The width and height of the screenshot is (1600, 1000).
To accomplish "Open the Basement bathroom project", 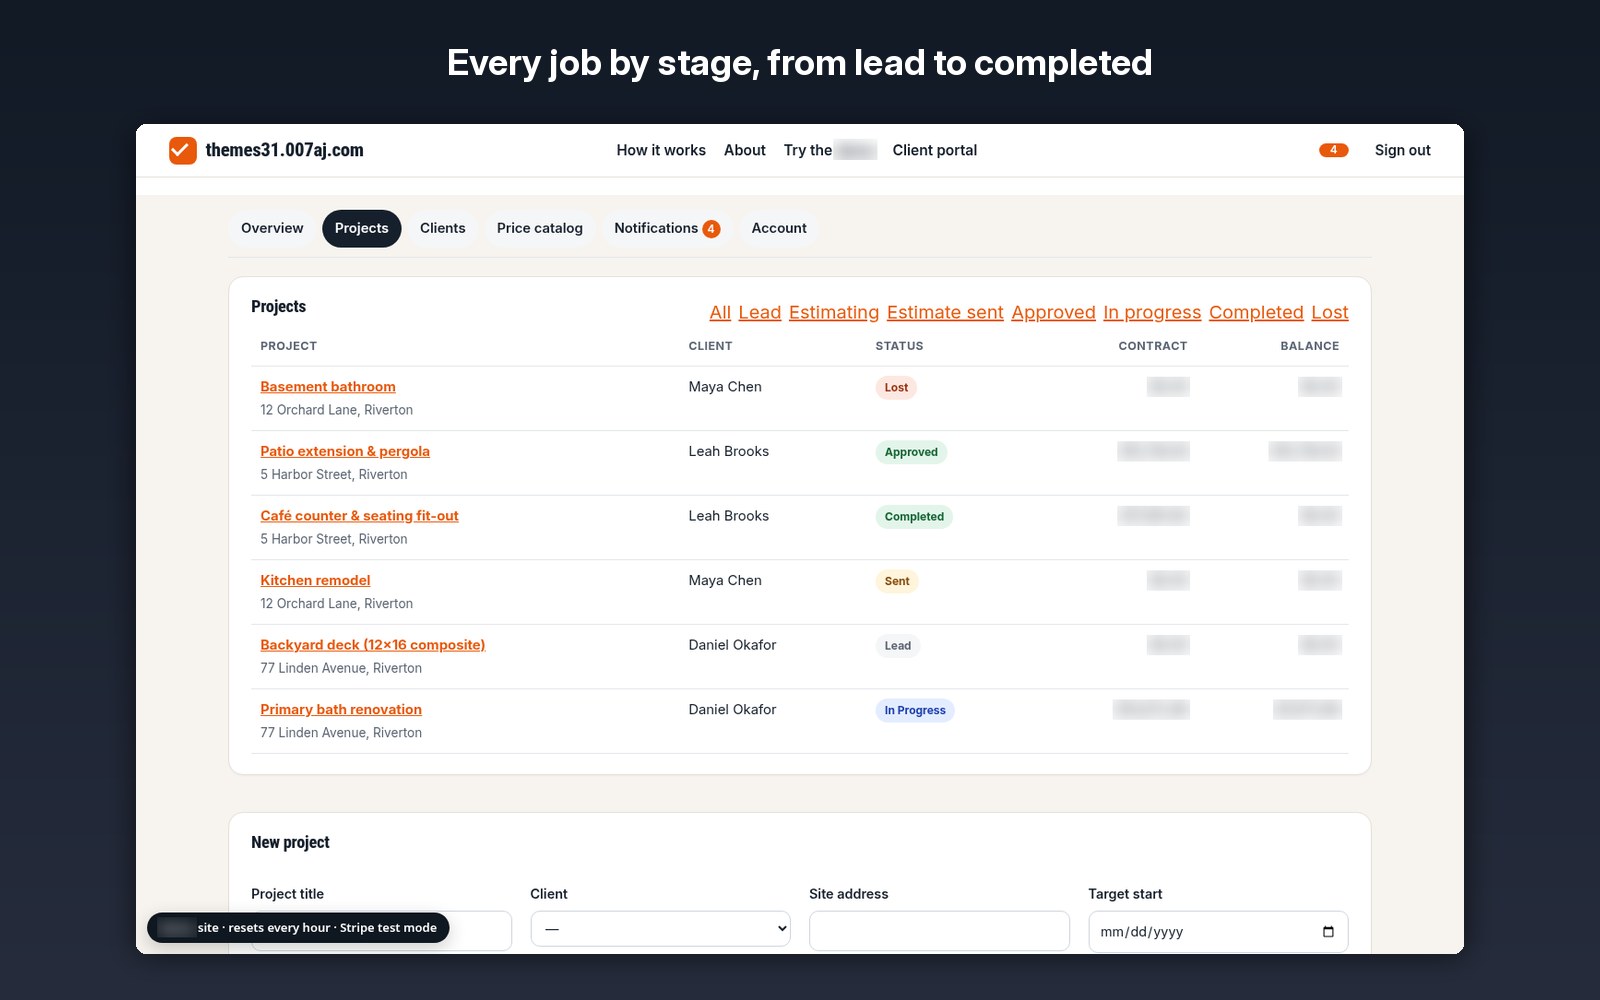I will coord(328,387).
